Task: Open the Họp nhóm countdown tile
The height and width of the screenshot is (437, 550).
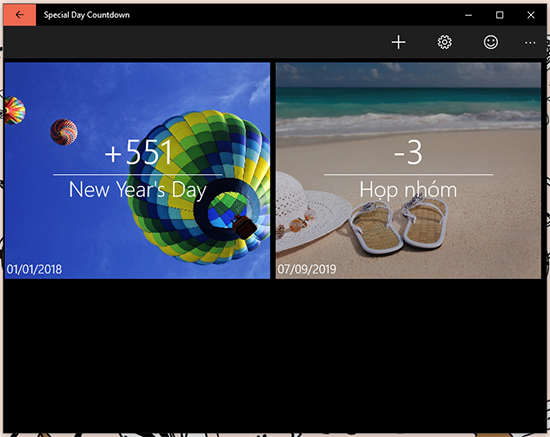Action: (x=408, y=170)
